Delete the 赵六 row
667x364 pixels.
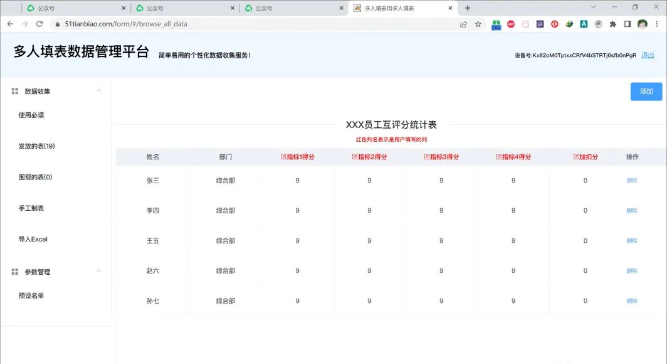tap(632, 271)
